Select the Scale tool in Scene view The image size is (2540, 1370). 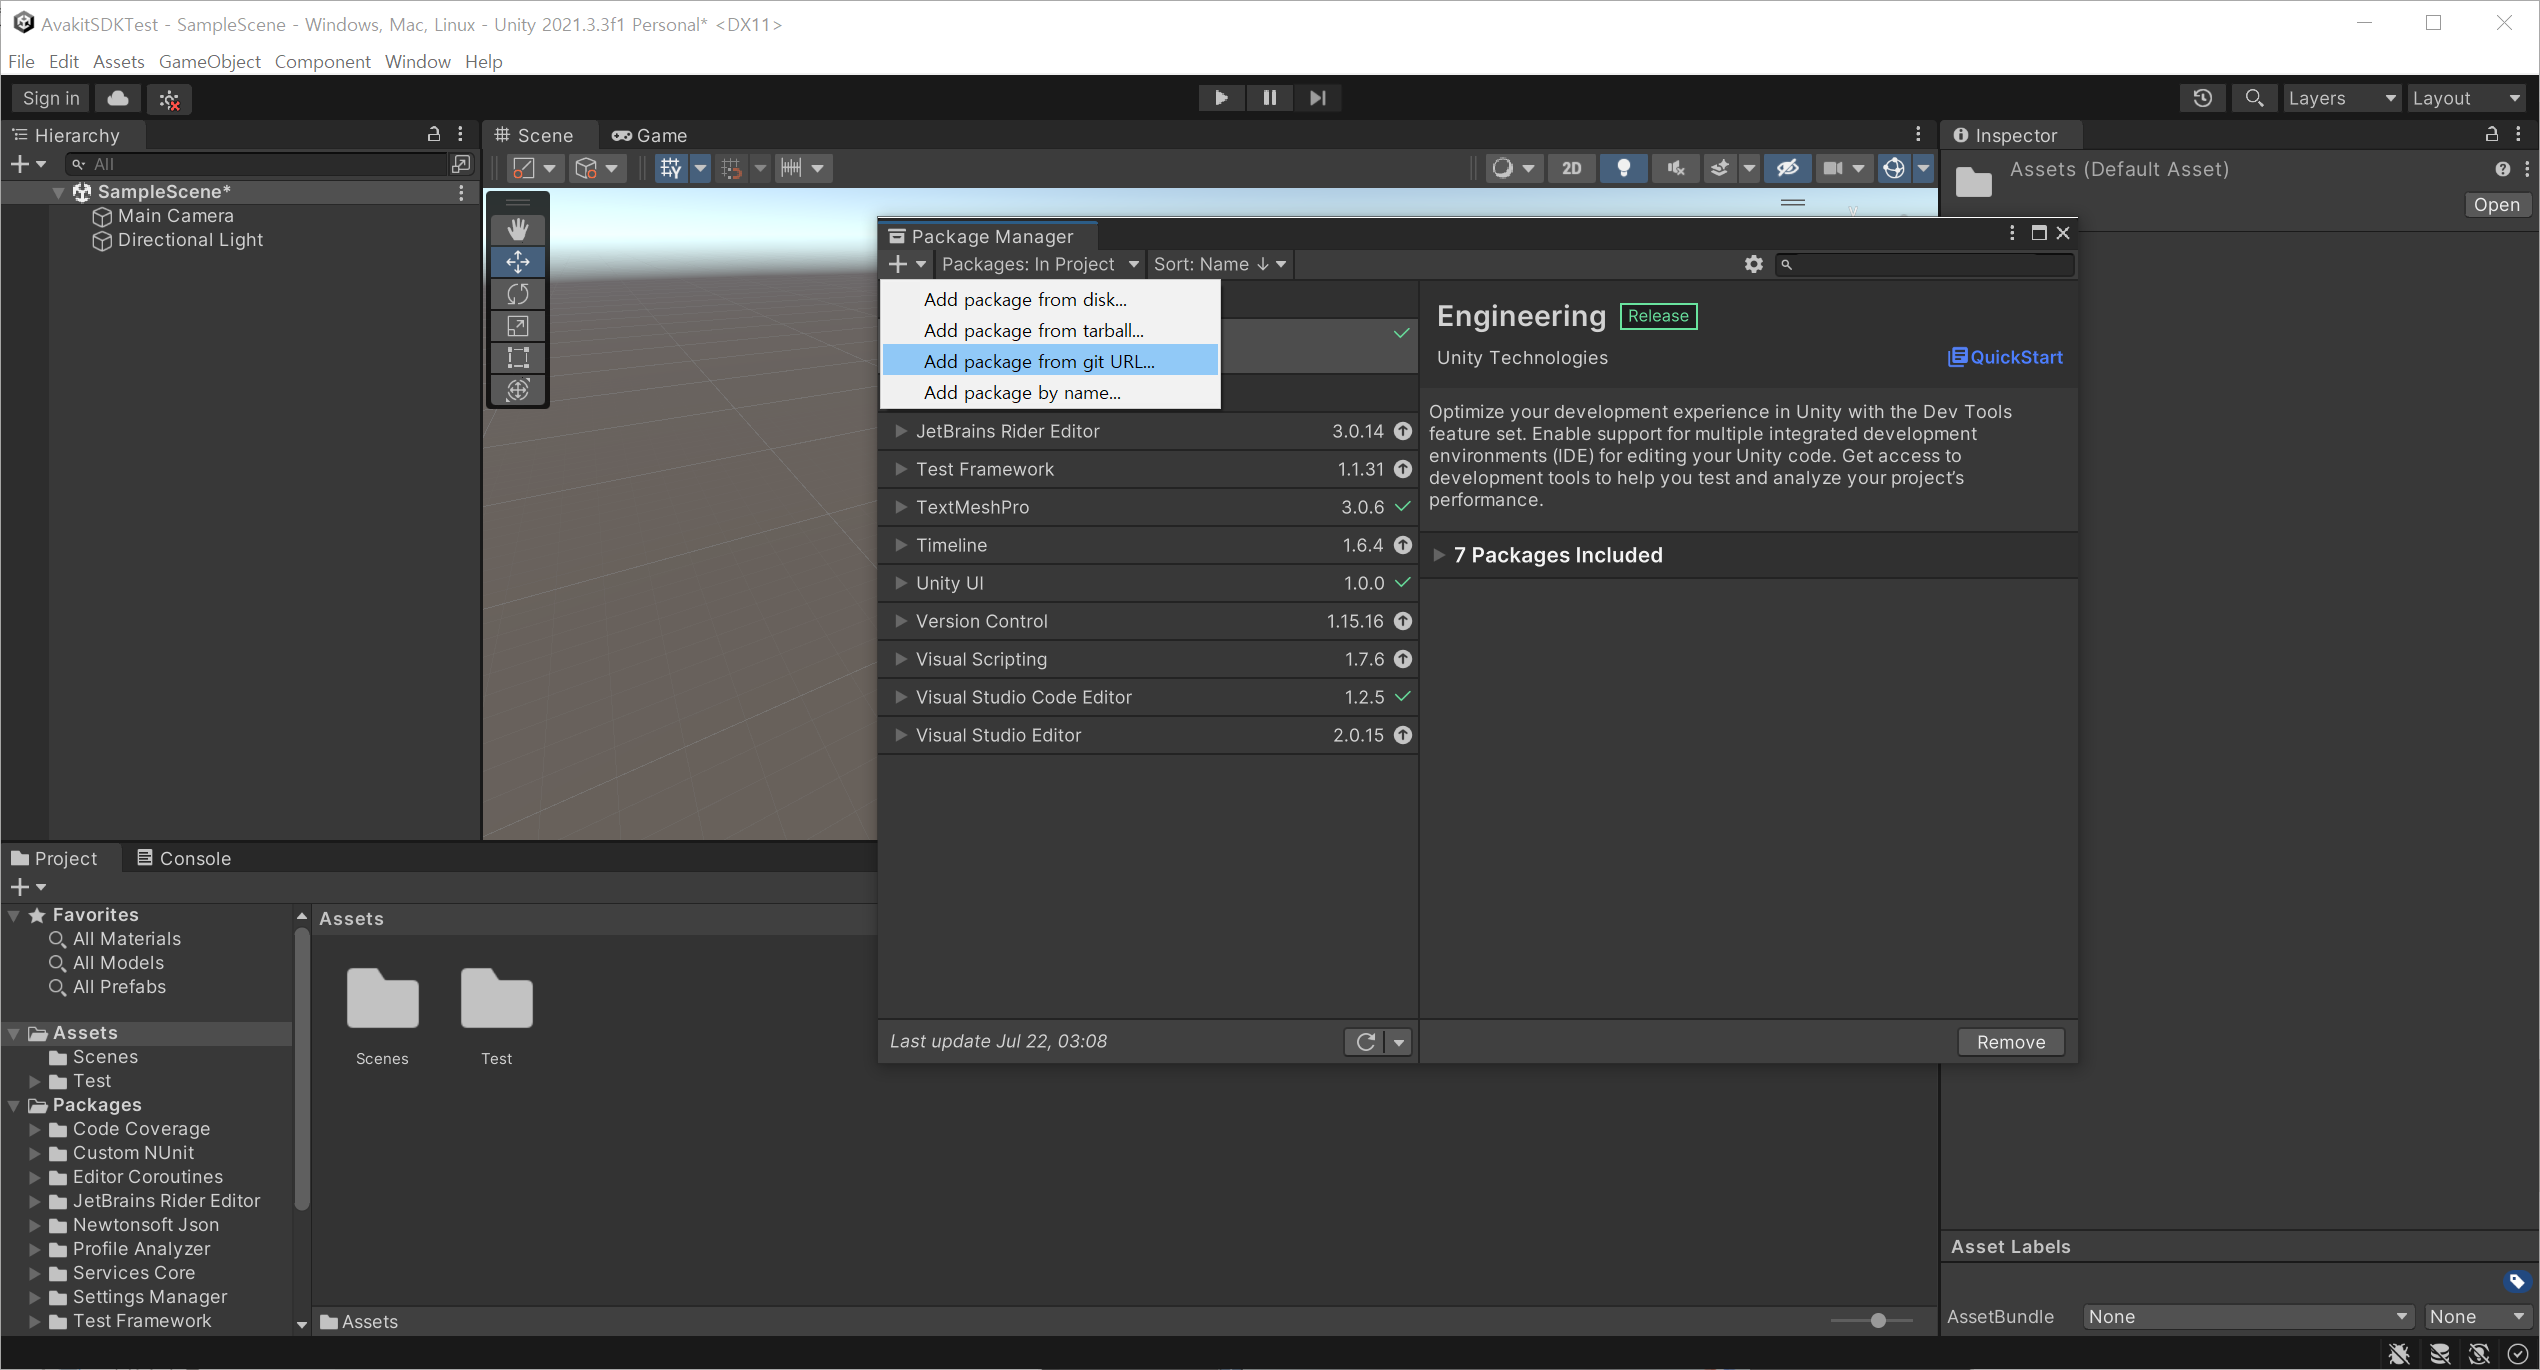click(x=518, y=326)
